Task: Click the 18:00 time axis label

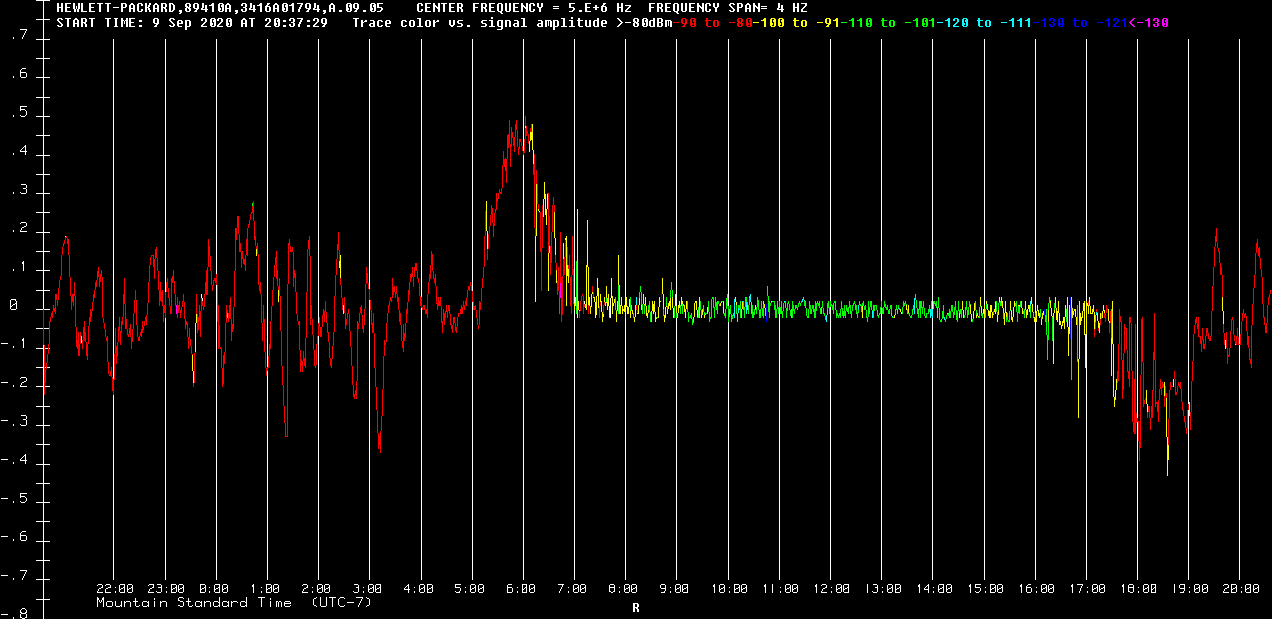Action: 1138,589
